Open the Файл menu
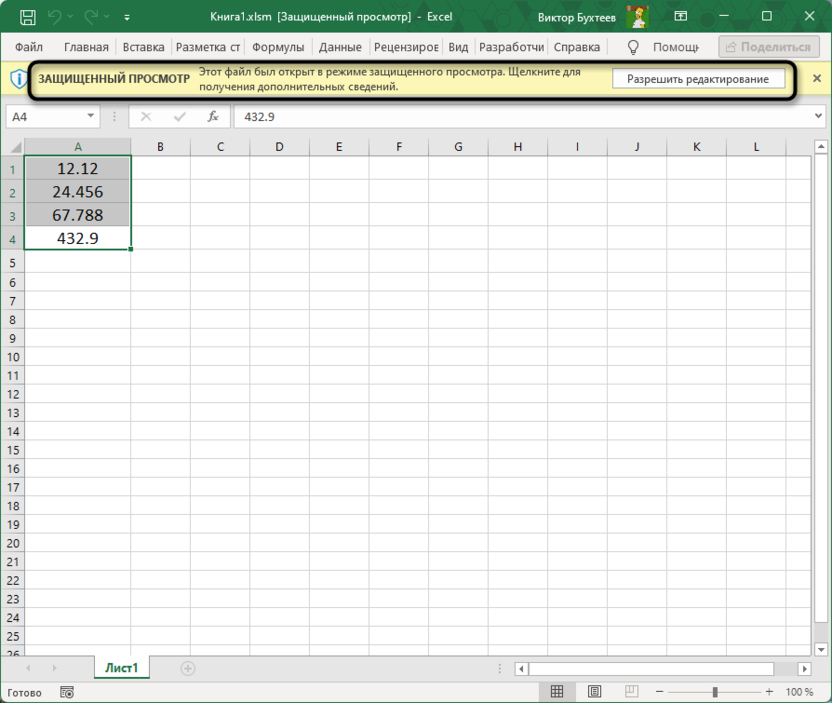832x703 pixels. pyautogui.click(x=29, y=47)
